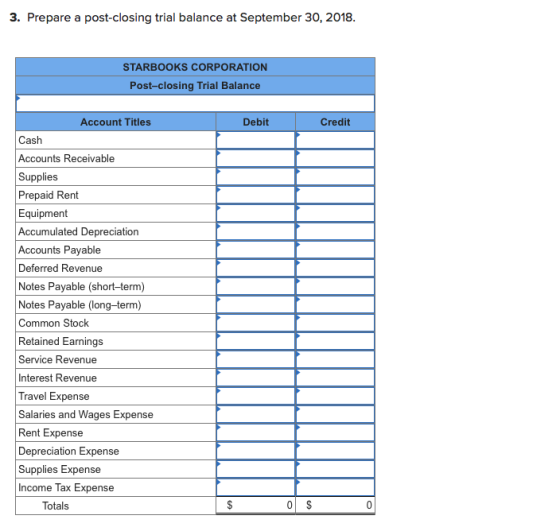Select the Supplies debit cell

255,177
